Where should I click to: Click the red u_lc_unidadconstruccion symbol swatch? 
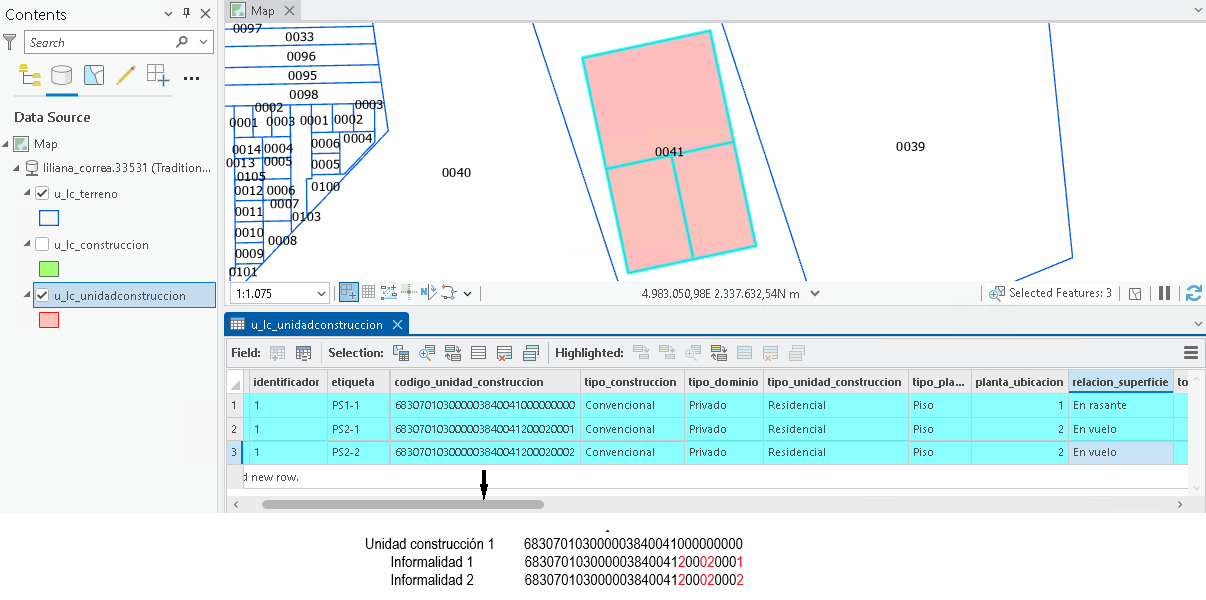[49, 320]
